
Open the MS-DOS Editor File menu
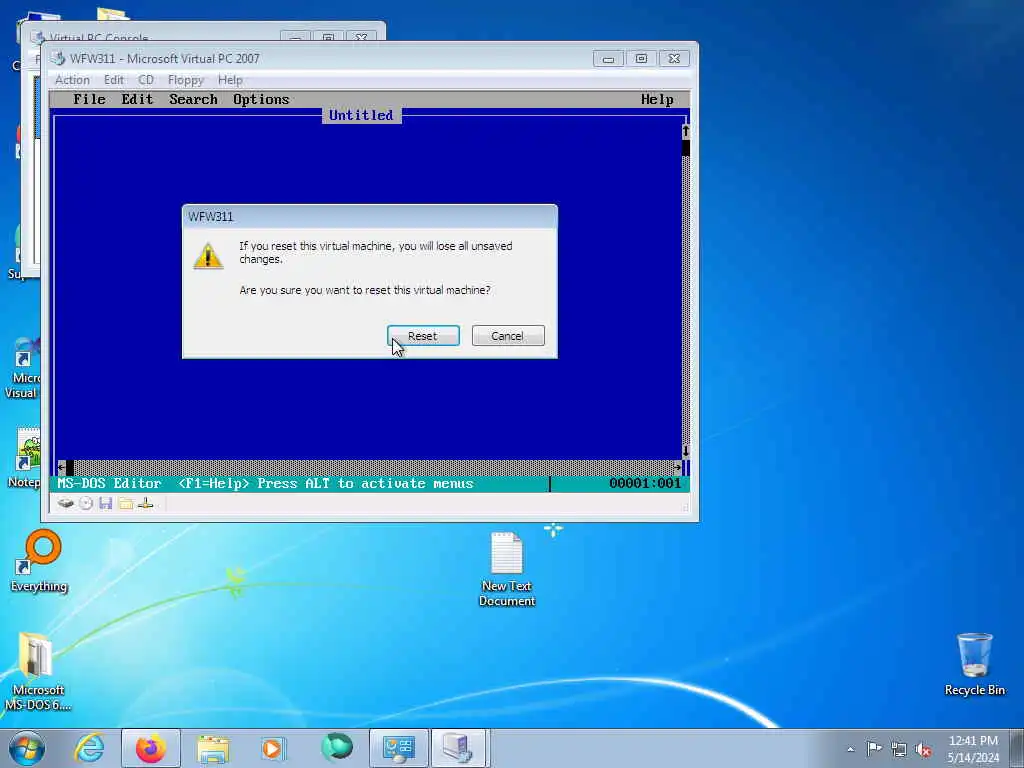pos(89,99)
